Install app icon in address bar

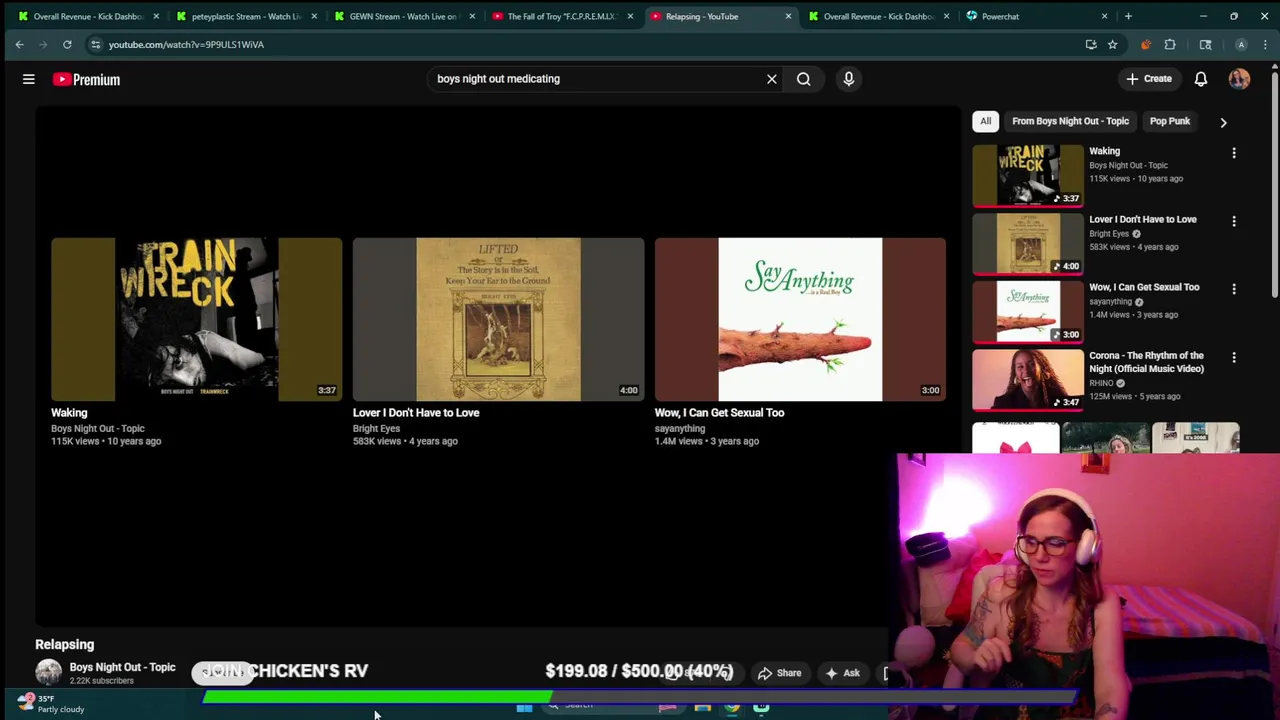coord(1091,44)
